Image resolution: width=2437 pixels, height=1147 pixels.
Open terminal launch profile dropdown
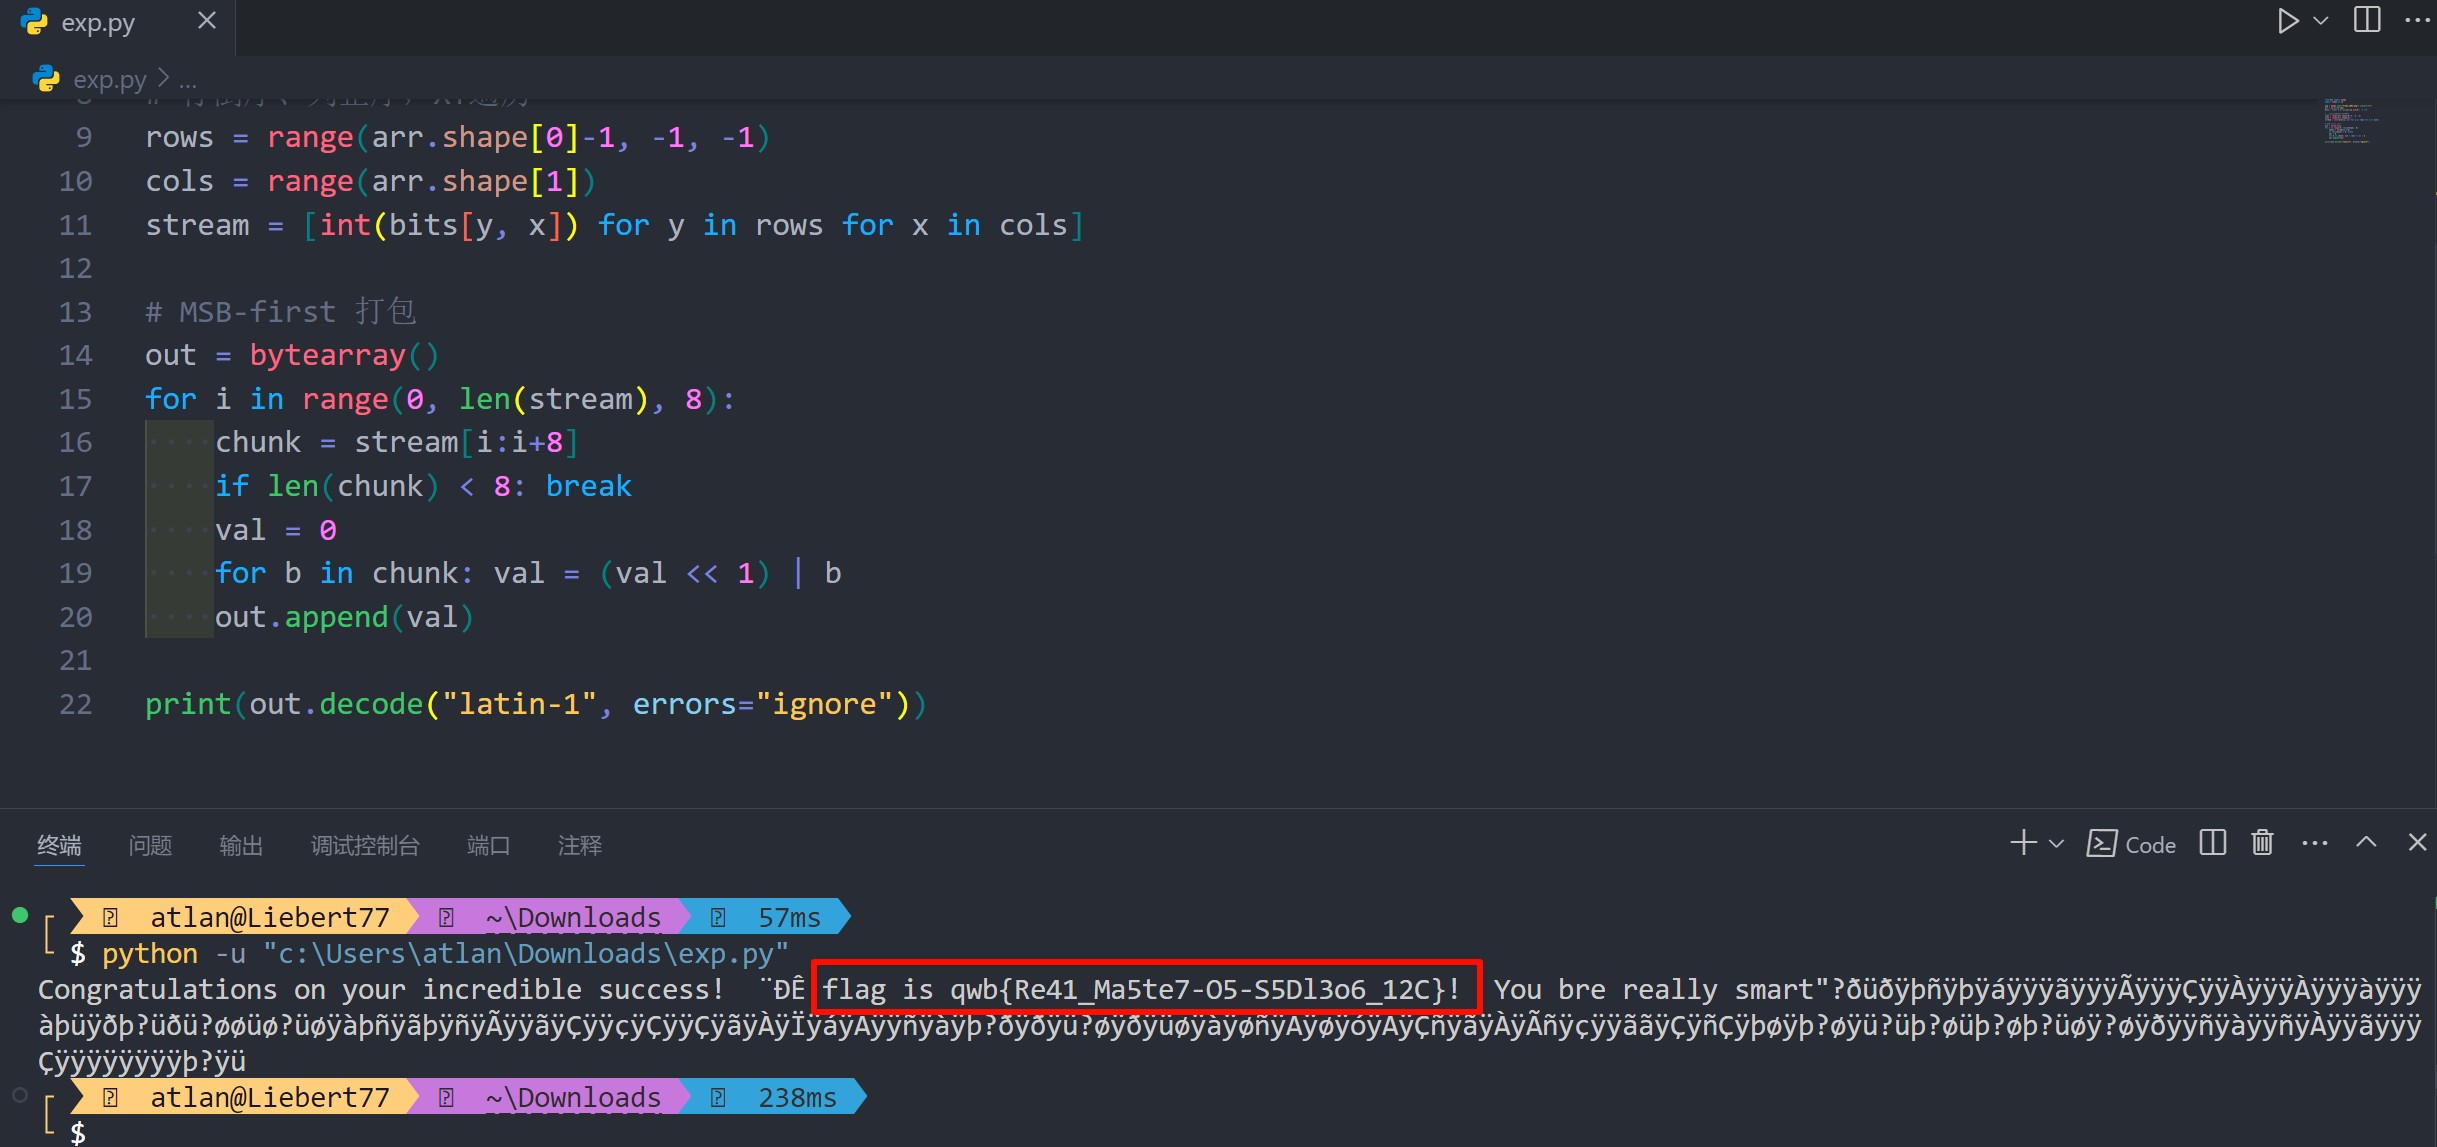click(2056, 844)
